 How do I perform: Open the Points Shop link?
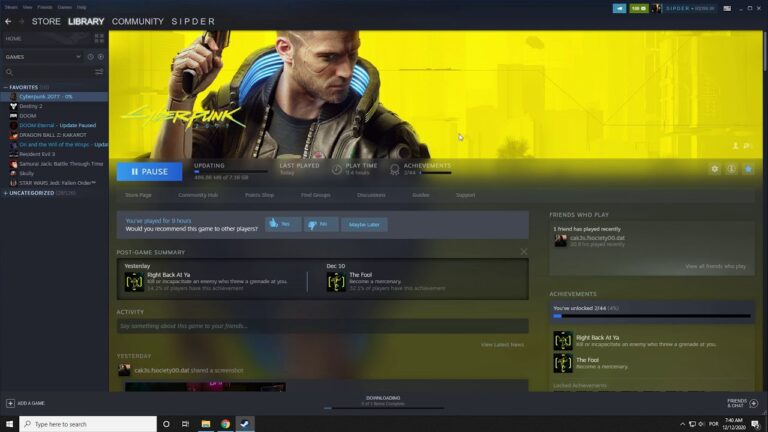click(260, 195)
